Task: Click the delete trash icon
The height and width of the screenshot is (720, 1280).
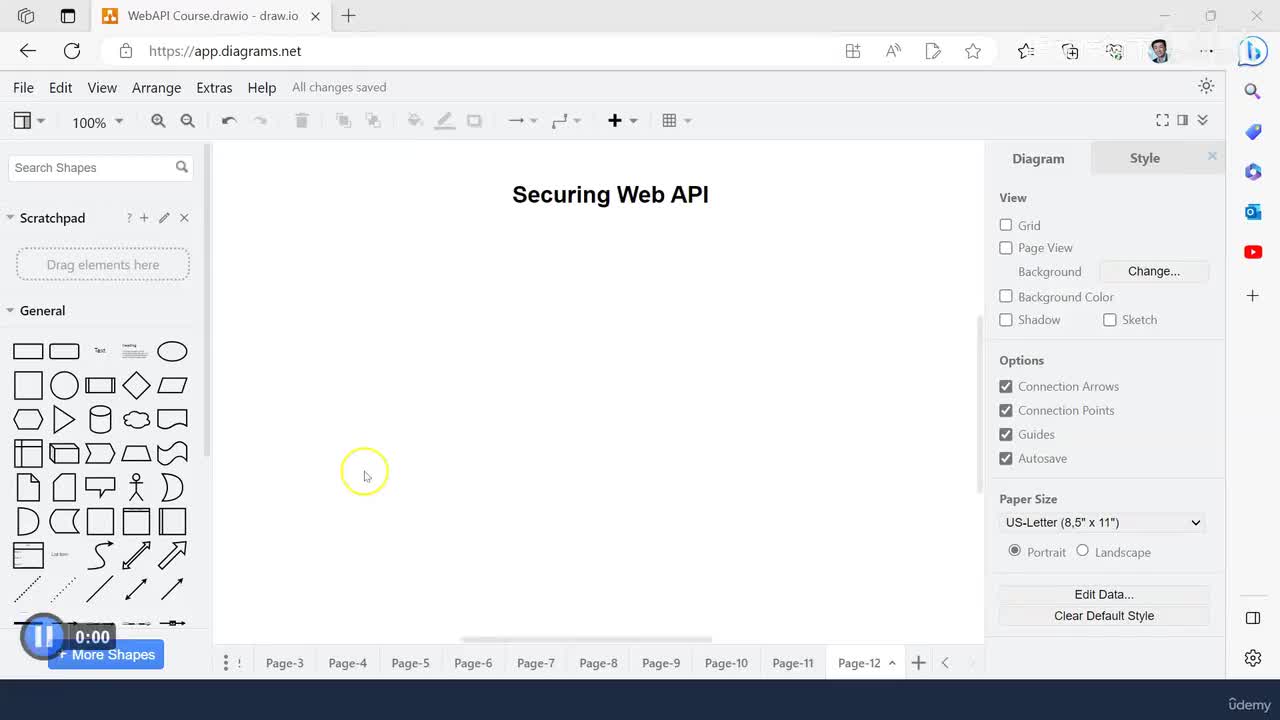Action: [301, 121]
